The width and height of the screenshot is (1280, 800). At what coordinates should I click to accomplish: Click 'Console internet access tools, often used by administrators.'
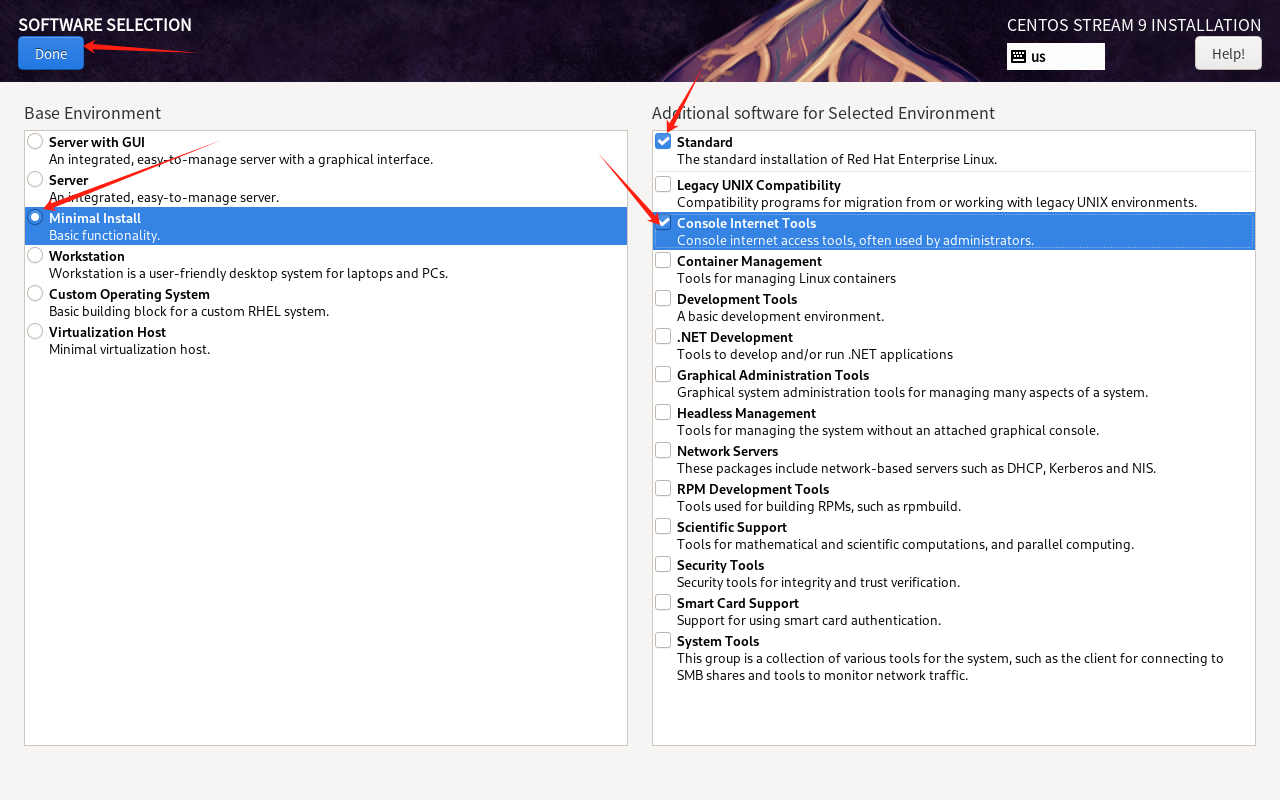(855, 240)
